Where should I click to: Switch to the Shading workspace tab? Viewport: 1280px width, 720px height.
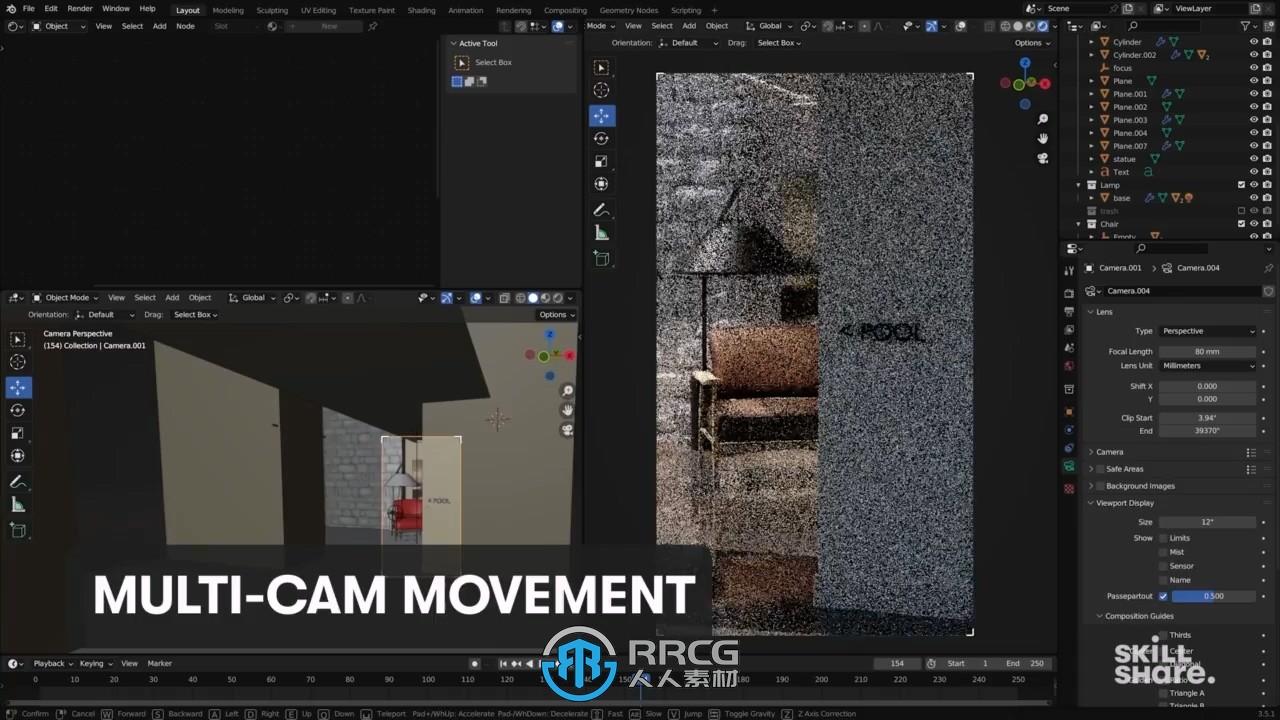pyautogui.click(x=421, y=10)
